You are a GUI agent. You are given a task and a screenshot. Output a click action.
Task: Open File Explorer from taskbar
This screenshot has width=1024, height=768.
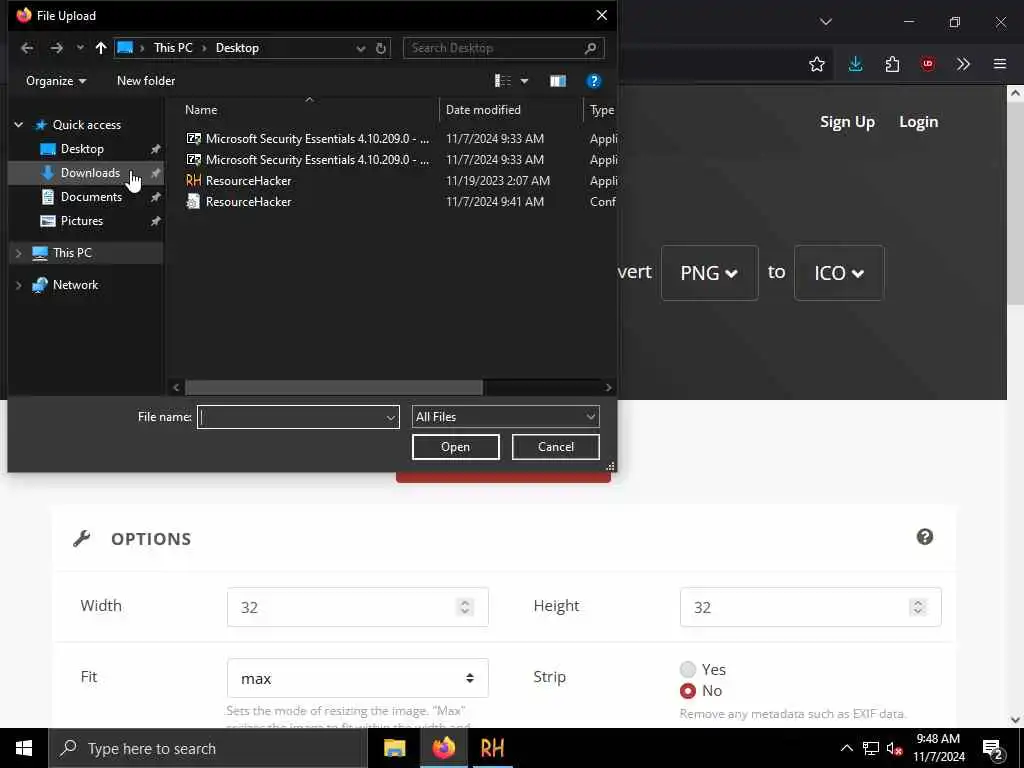tap(394, 748)
